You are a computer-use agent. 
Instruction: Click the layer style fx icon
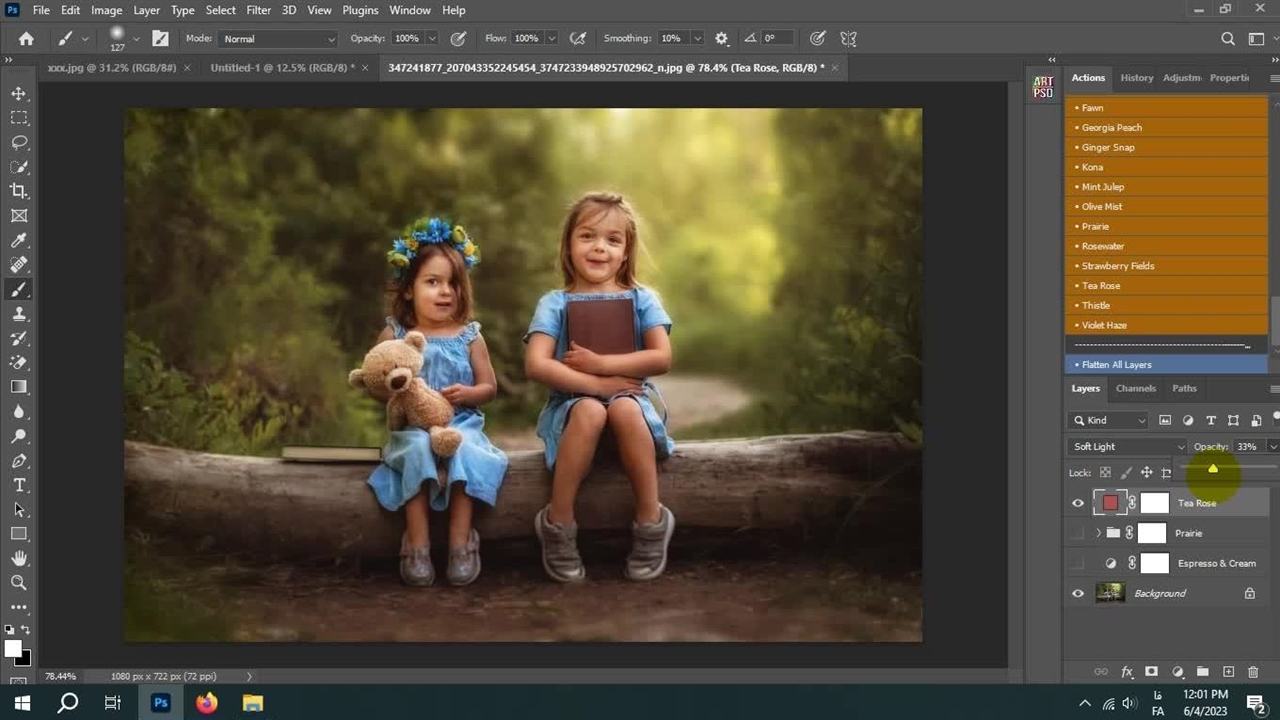pyautogui.click(x=1127, y=672)
